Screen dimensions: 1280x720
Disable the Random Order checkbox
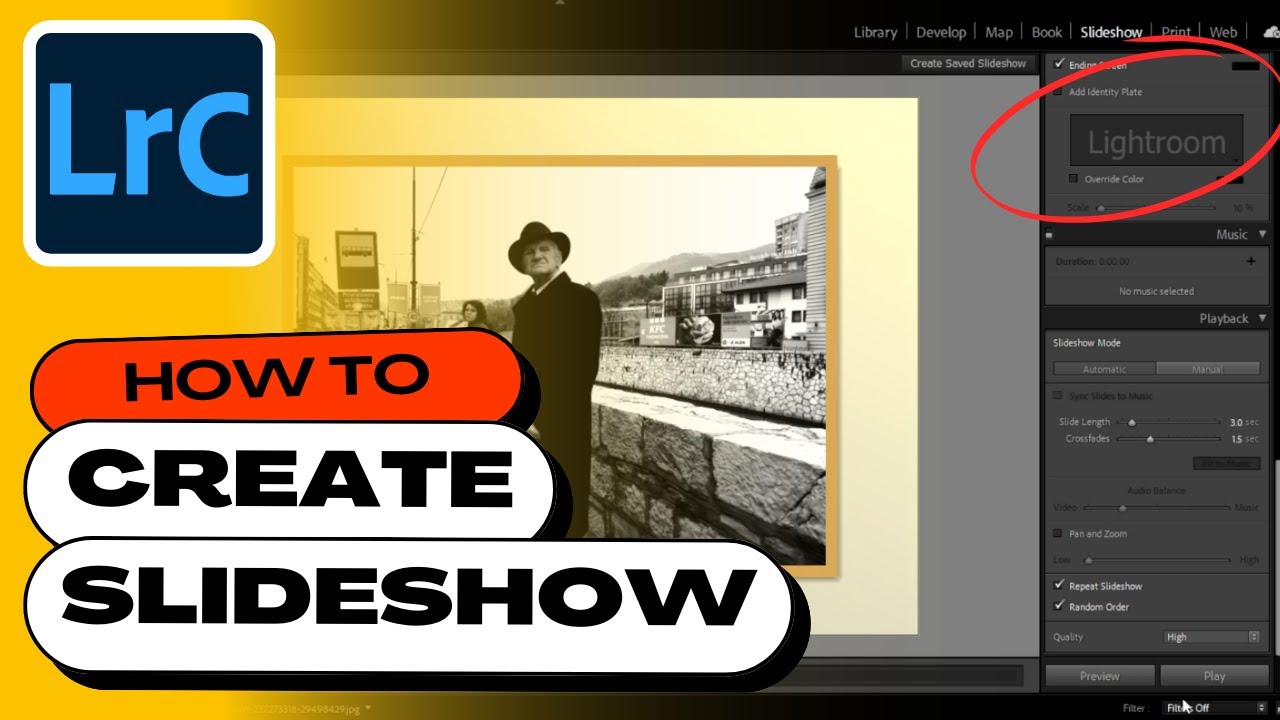coord(1059,606)
